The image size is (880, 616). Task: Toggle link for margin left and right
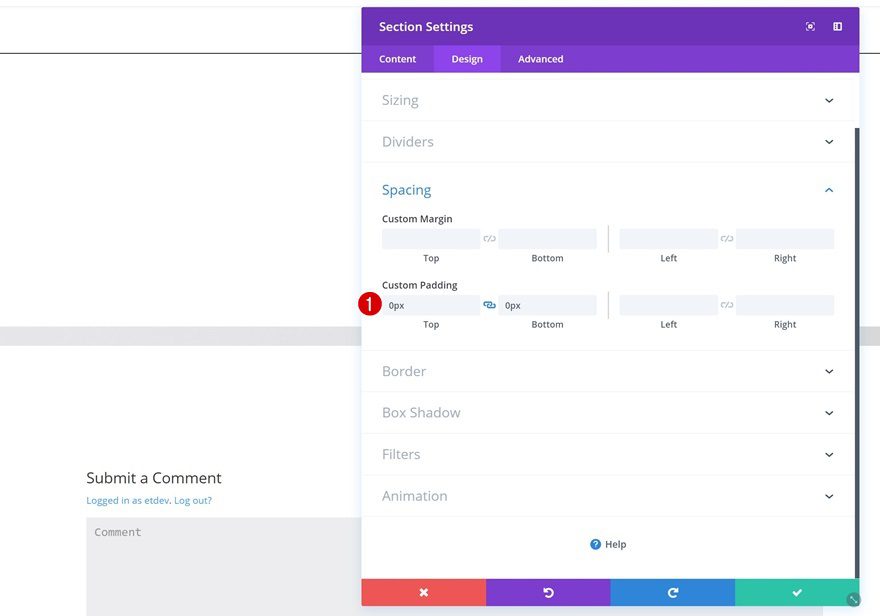pos(727,238)
